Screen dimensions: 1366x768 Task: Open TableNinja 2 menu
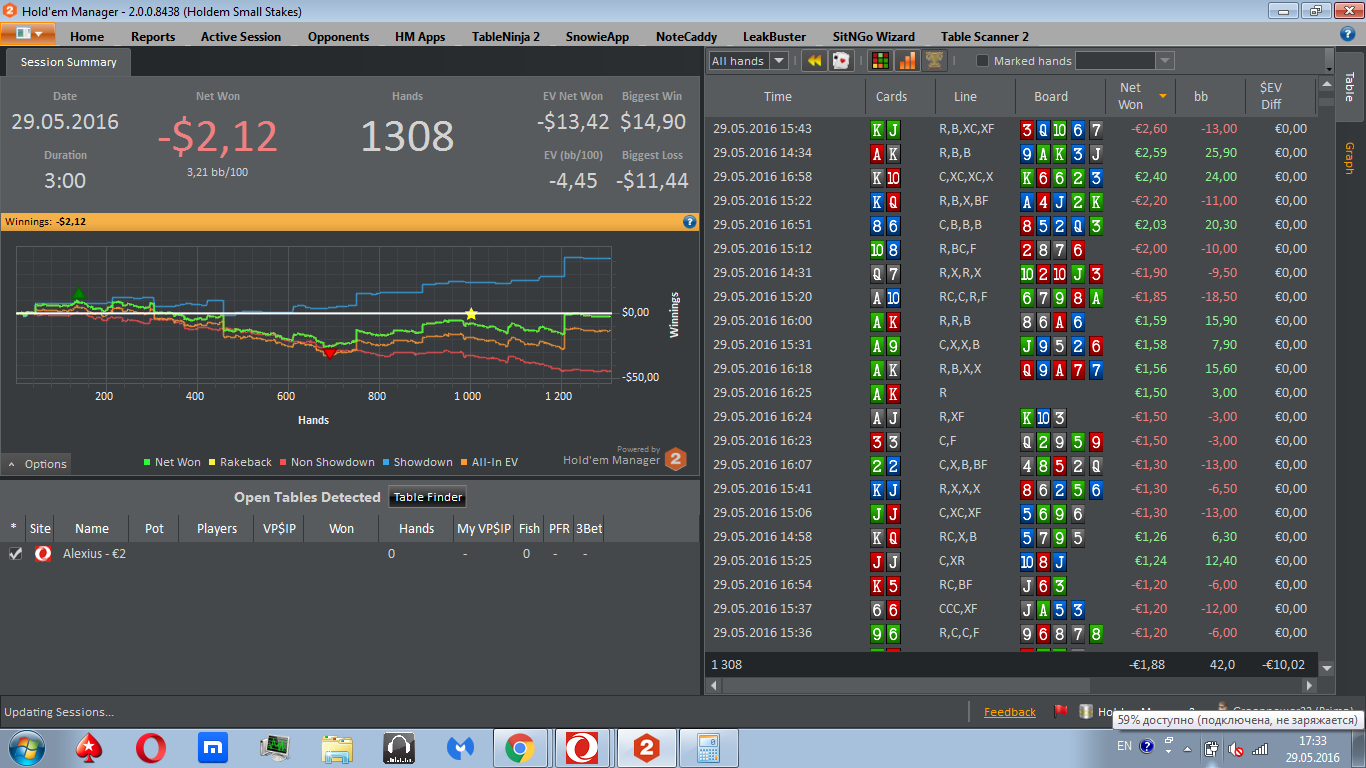tap(506, 36)
